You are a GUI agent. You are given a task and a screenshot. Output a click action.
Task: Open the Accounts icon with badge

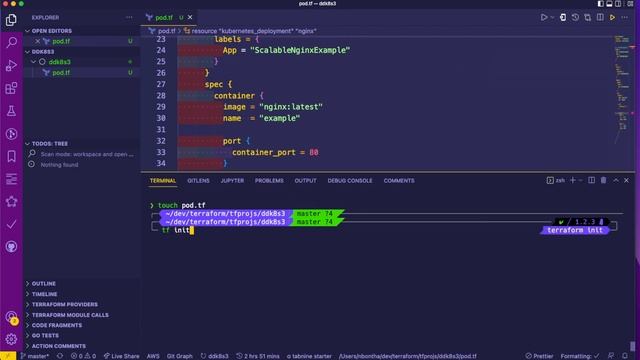tap(11, 317)
